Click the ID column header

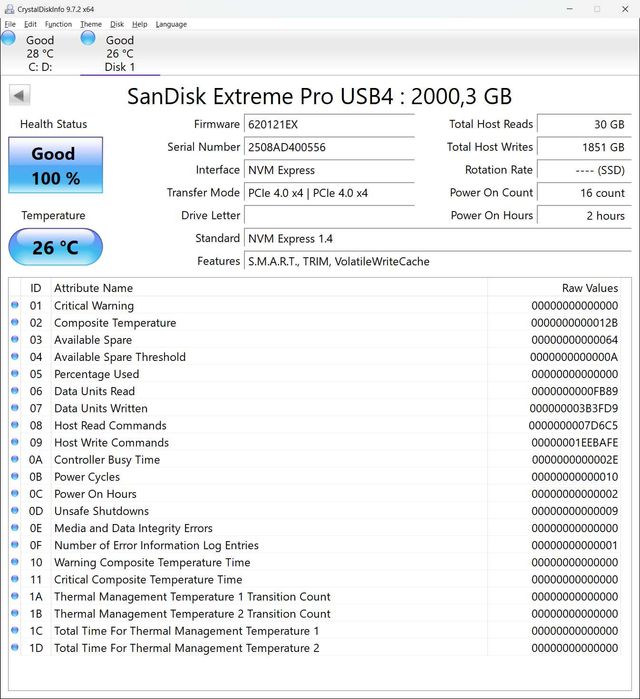click(36, 288)
